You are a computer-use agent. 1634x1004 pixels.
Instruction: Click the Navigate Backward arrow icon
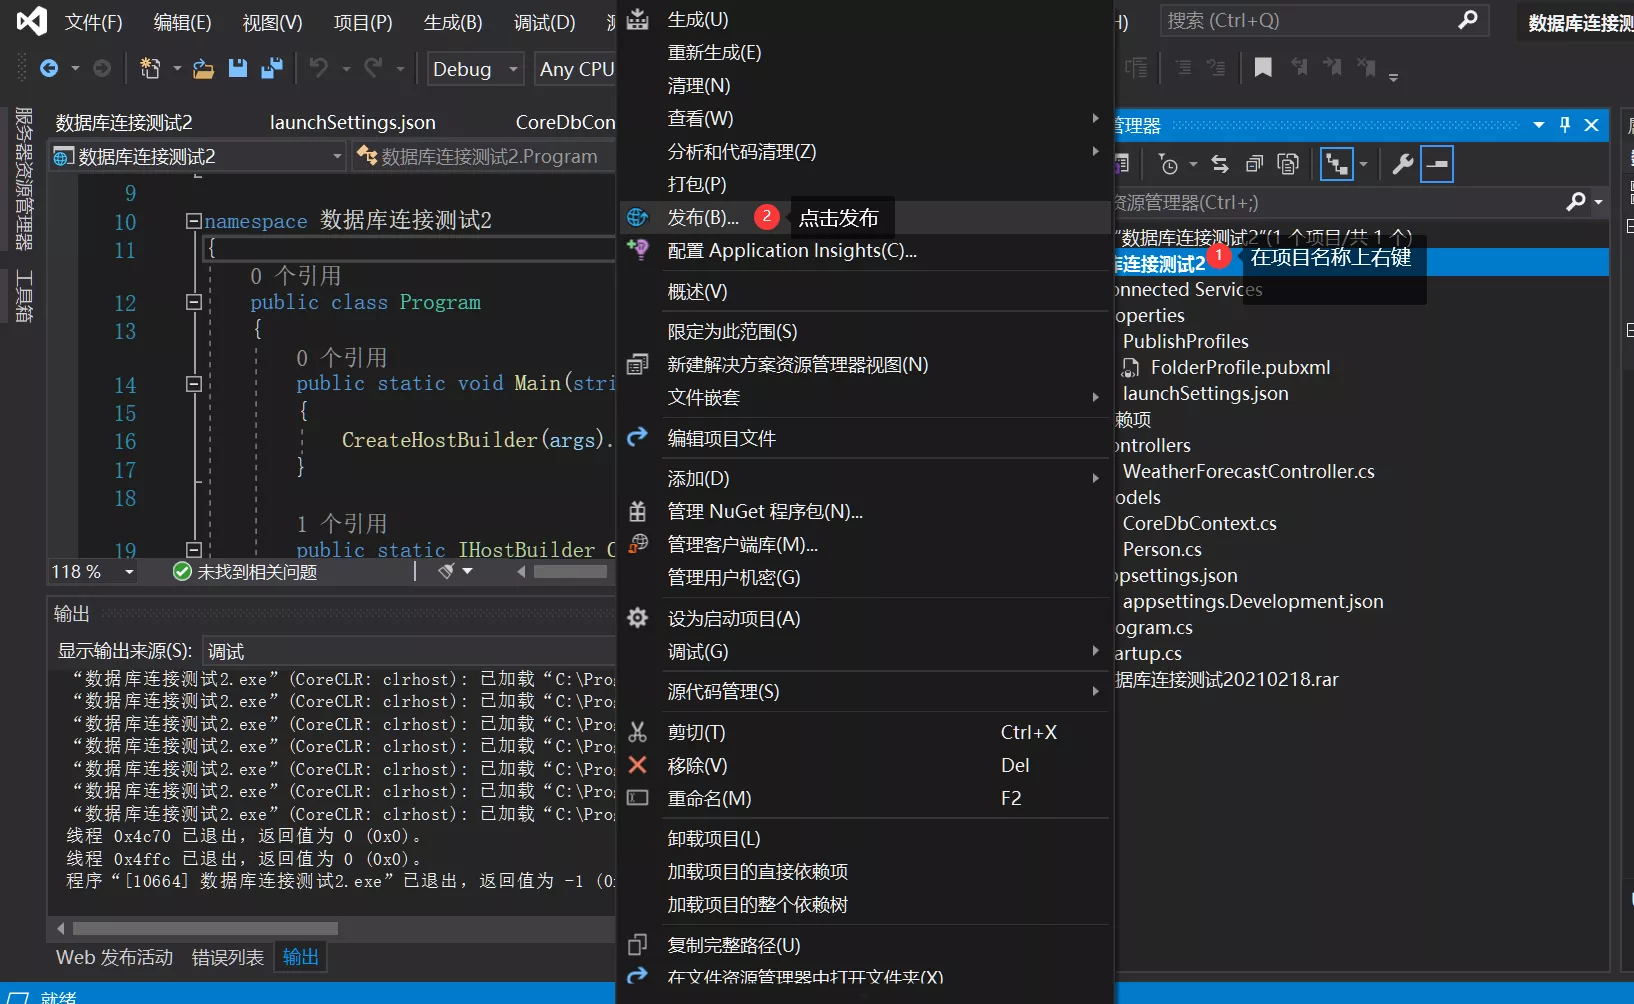tap(48, 68)
